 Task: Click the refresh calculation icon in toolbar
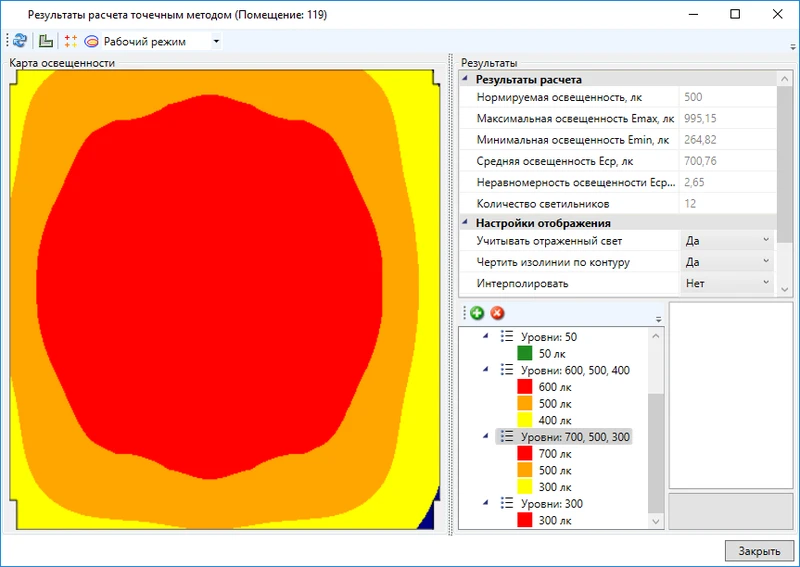[x=20, y=41]
